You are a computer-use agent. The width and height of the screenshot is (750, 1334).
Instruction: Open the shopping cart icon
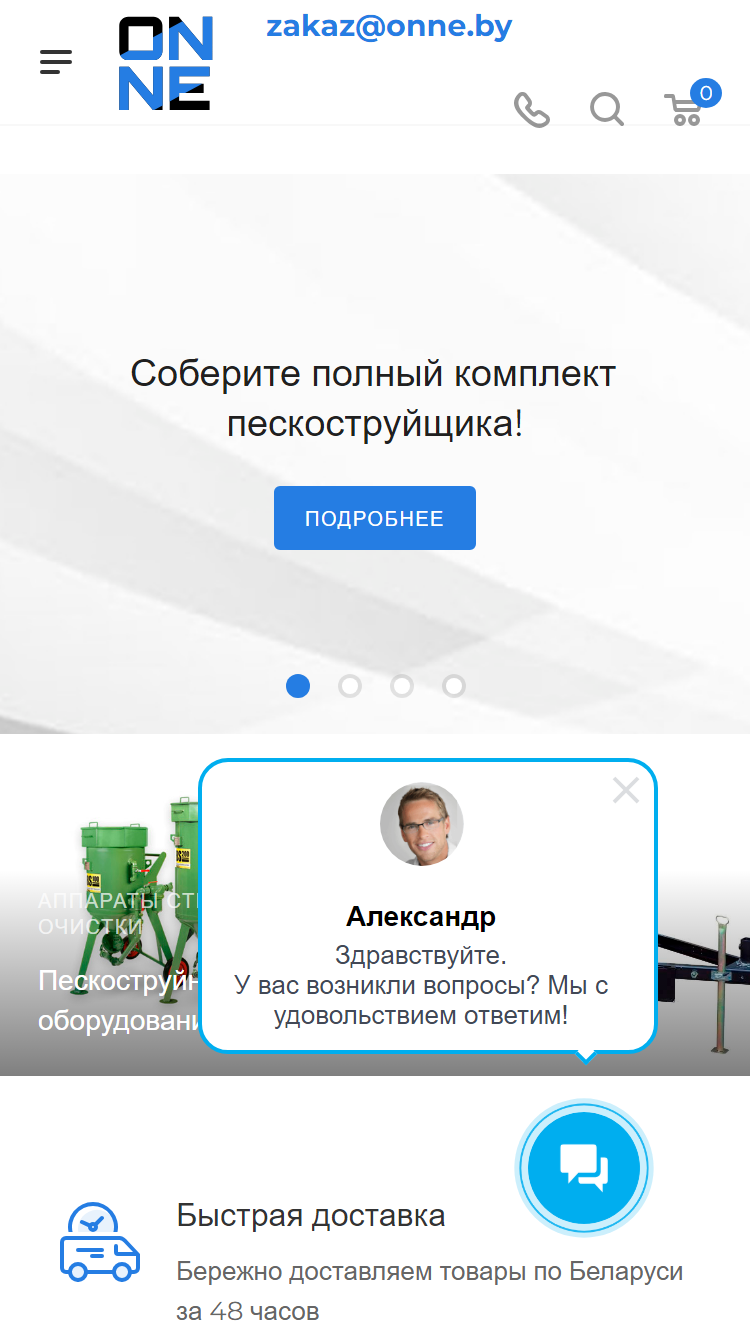pyautogui.click(x=684, y=109)
